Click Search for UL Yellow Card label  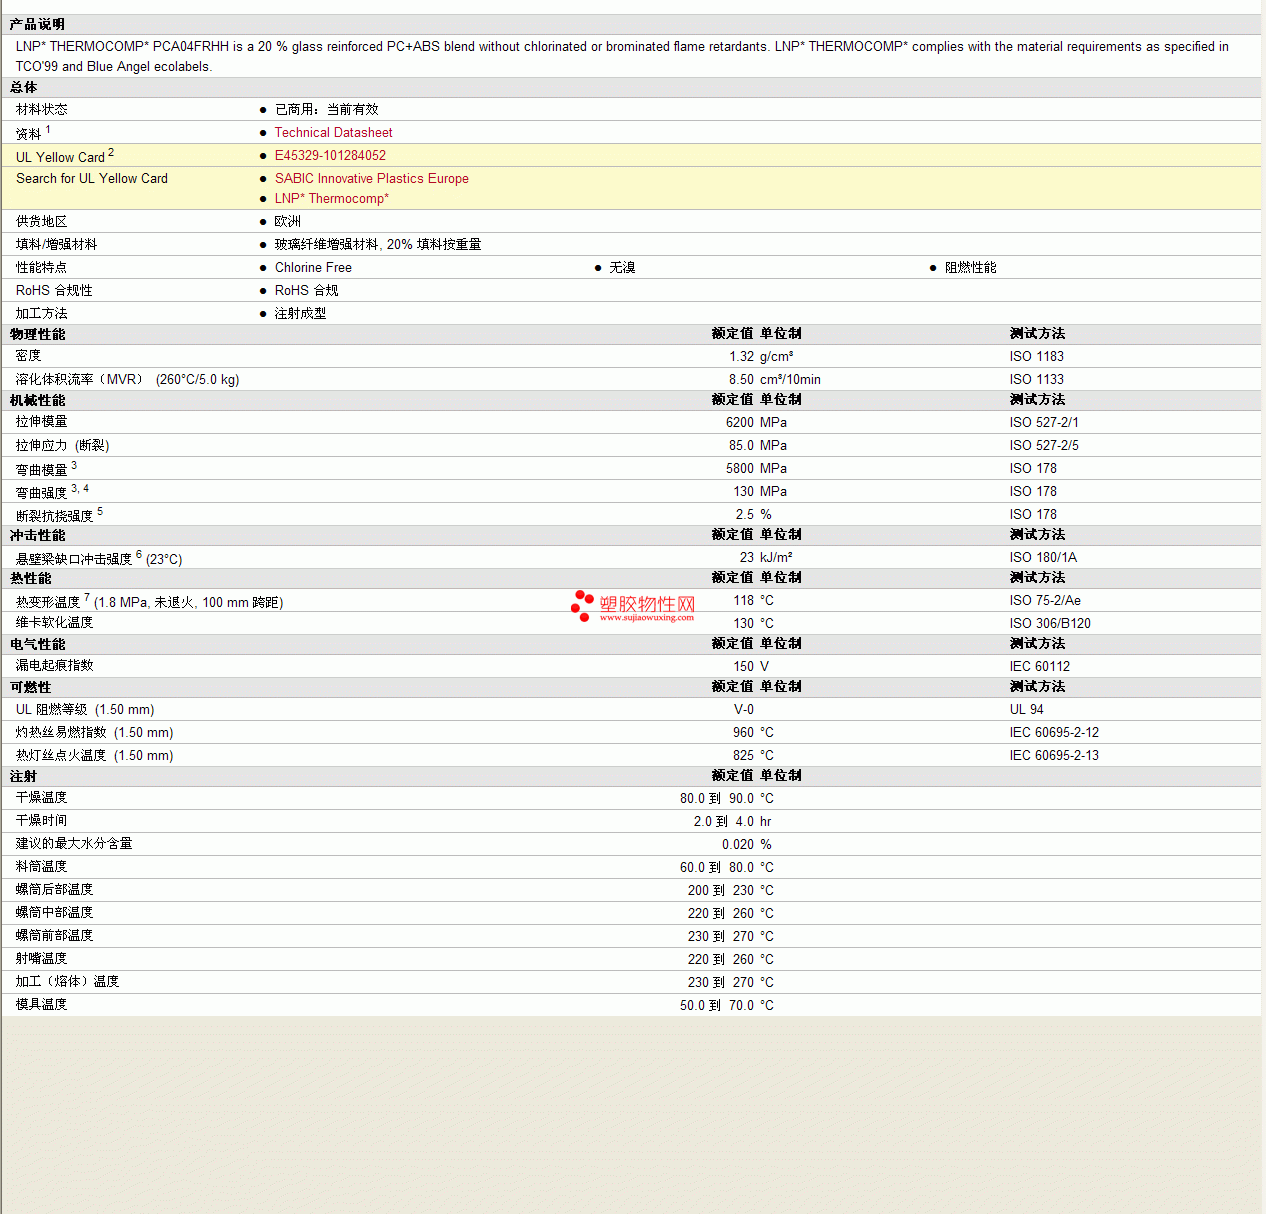coord(92,178)
